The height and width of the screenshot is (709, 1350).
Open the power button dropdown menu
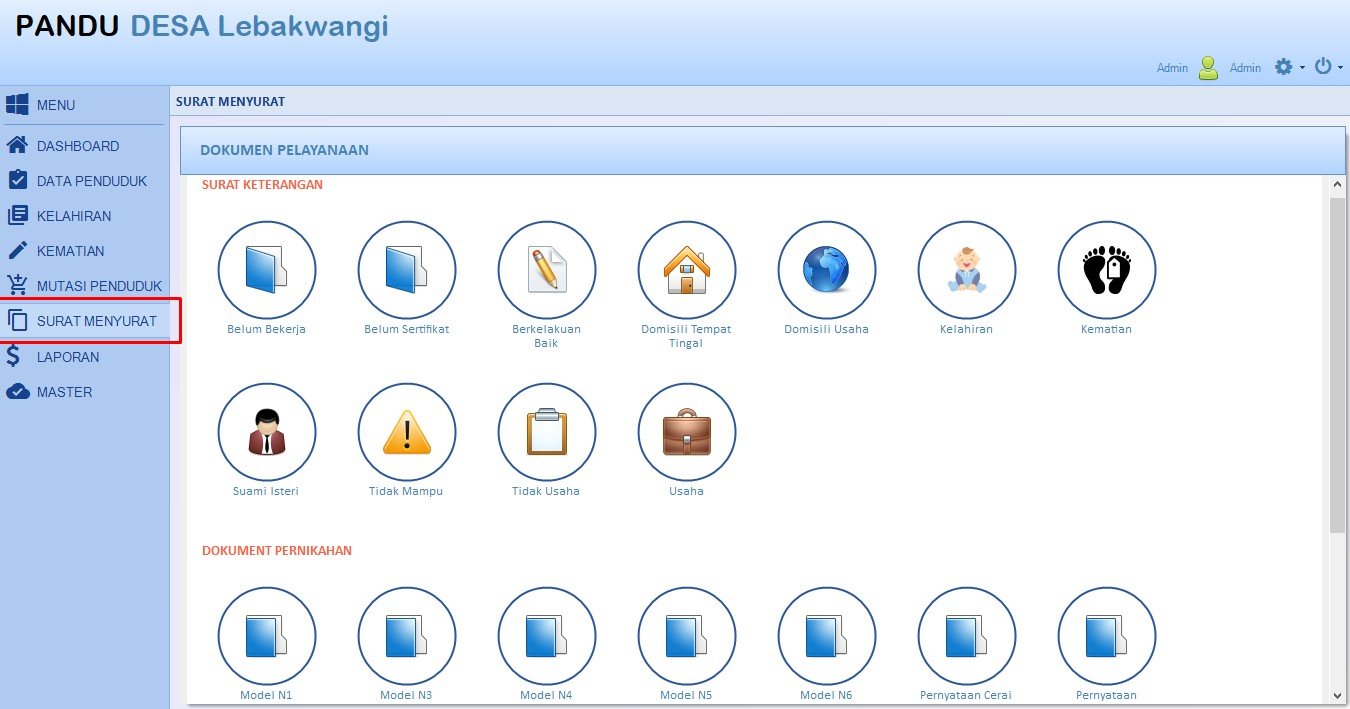pyautogui.click(x=1328, y=67)
